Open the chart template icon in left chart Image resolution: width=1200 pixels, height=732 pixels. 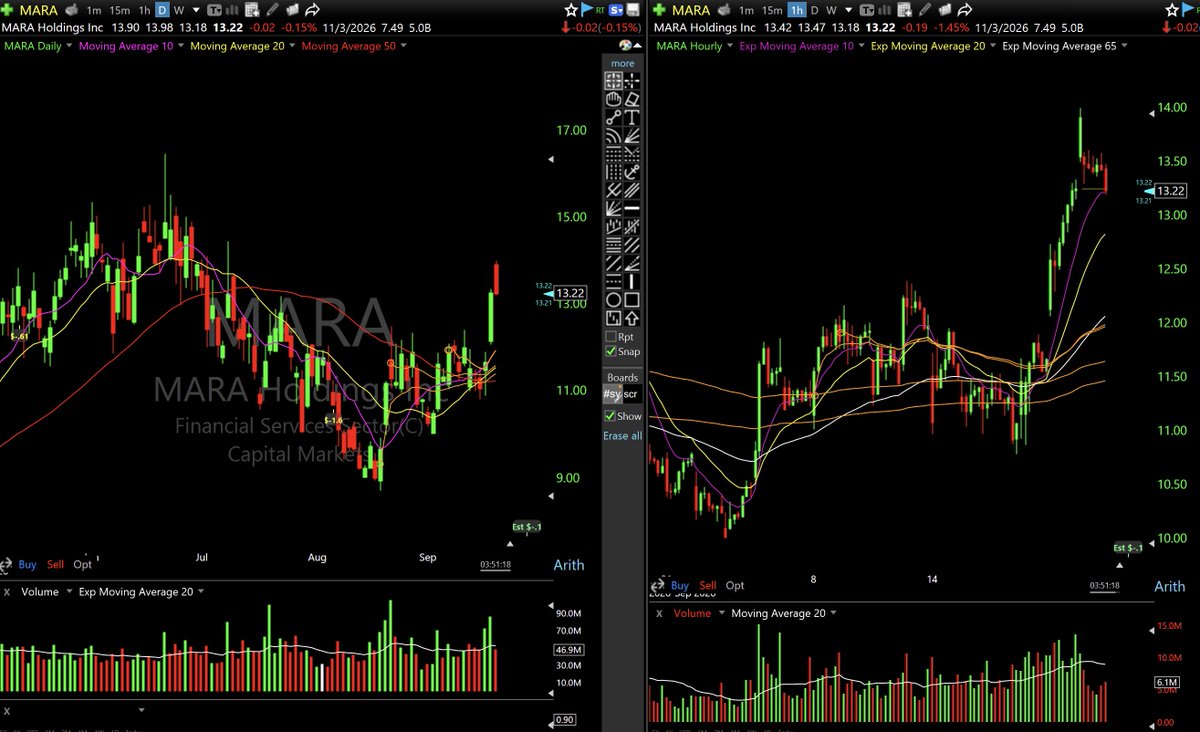[x=214, y=10]
